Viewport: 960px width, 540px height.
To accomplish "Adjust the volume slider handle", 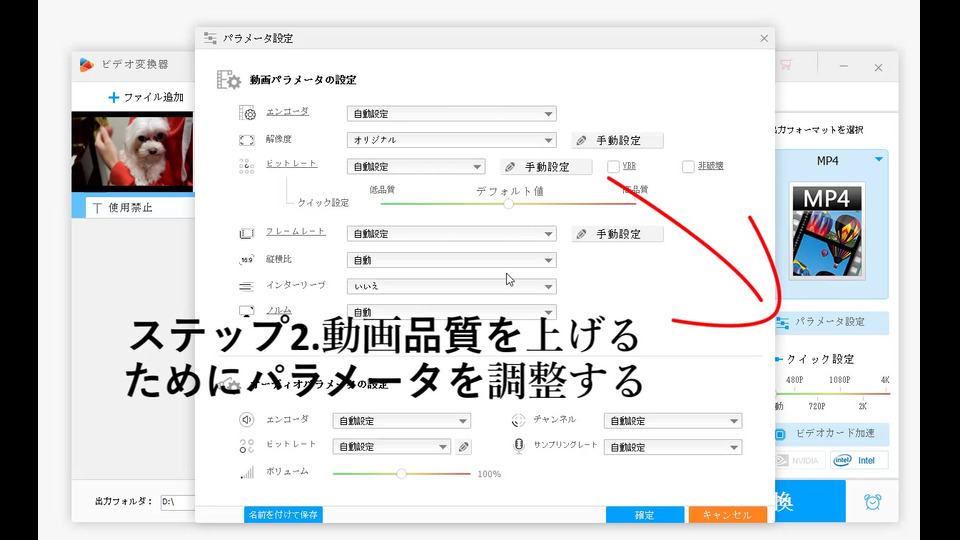I will point(401,473).
